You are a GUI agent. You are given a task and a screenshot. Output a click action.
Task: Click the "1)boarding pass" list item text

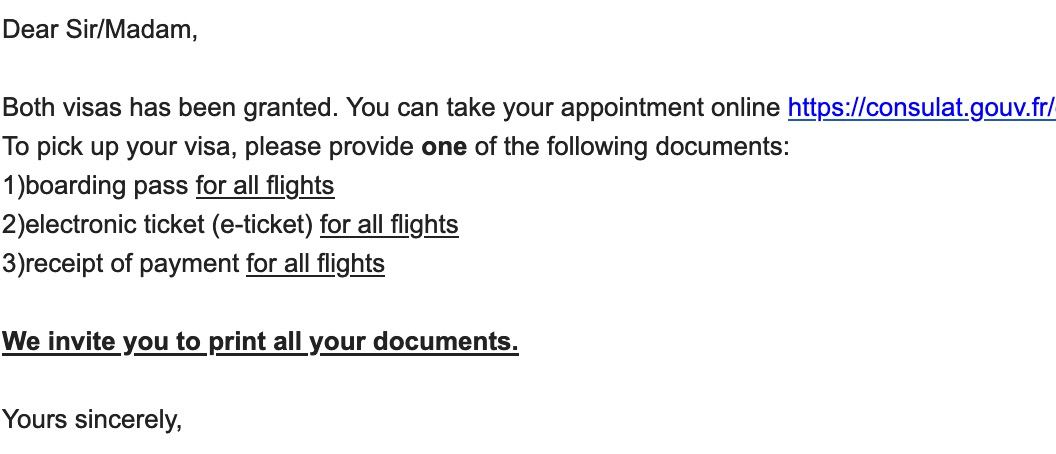point(96,186)
